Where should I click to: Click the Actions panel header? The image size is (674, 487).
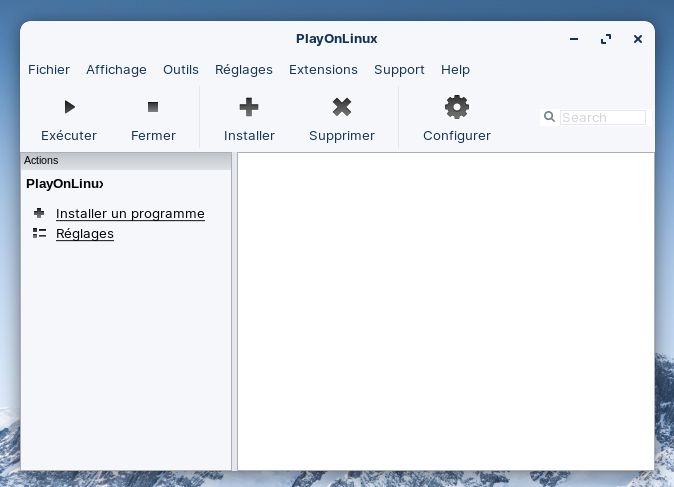click(x=126, y=160)
